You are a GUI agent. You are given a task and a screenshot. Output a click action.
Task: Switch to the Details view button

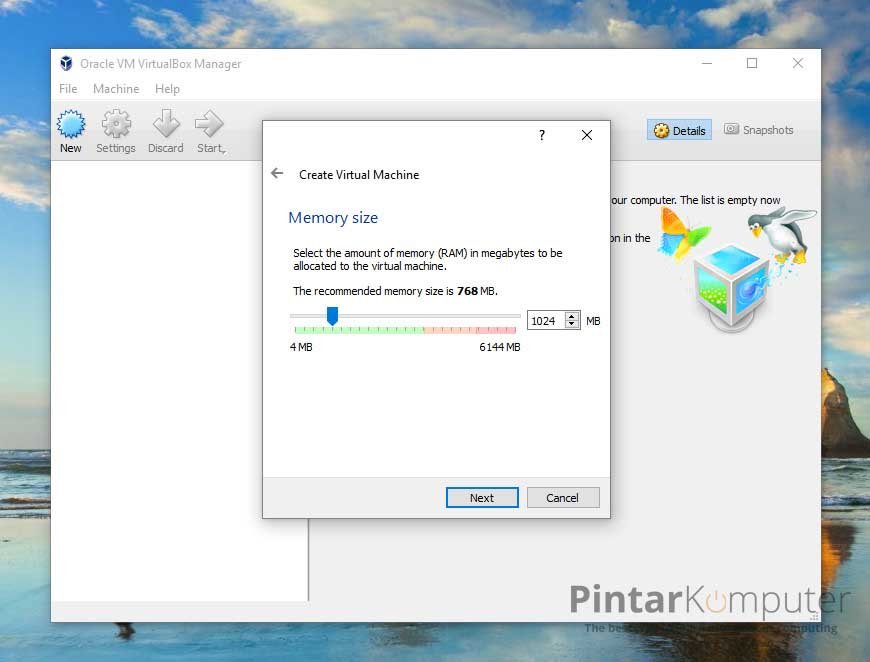tap(679, 130)
